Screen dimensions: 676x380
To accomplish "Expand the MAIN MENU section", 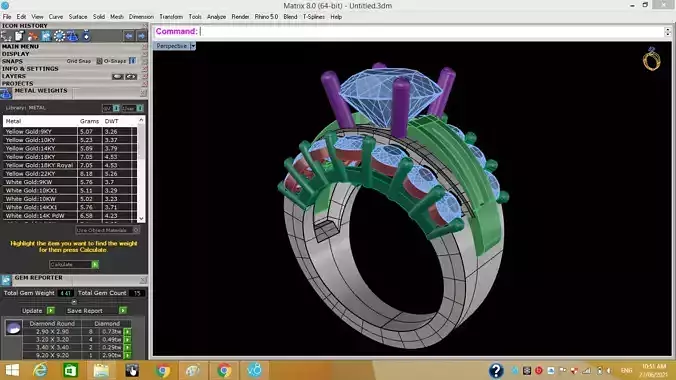I will coord(20,46).
